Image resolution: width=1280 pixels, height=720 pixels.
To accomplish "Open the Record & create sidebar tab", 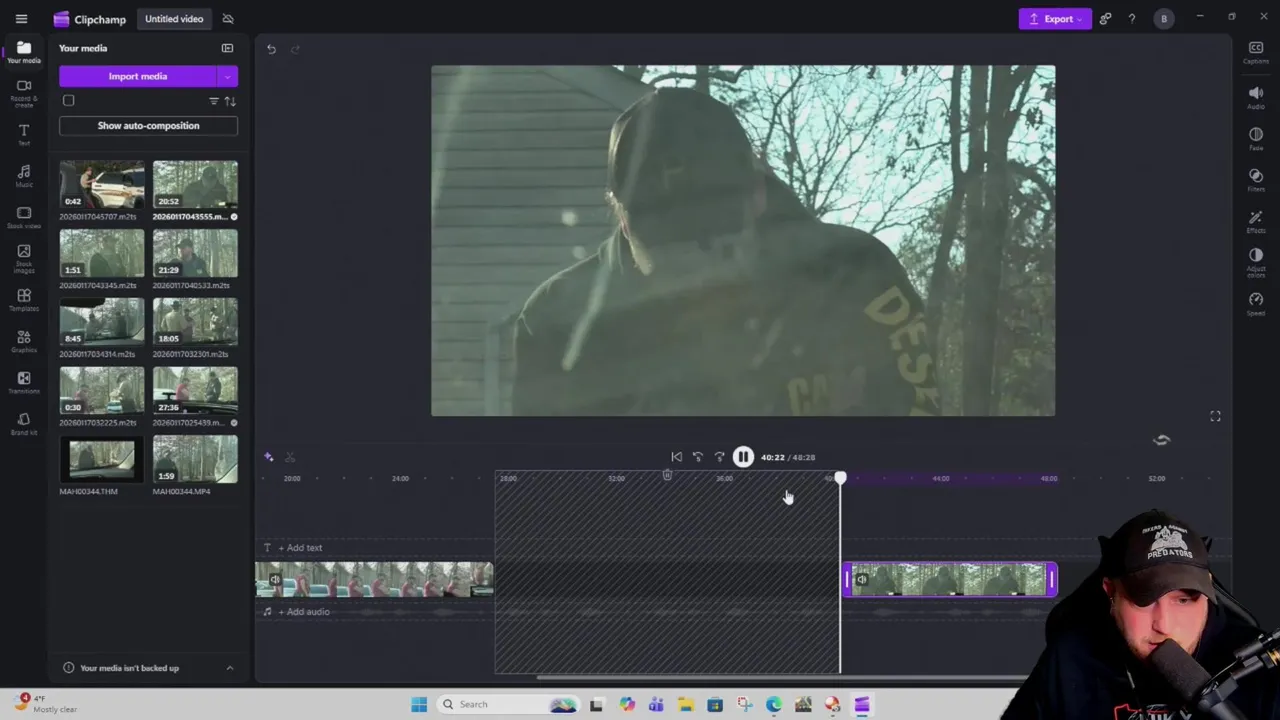I will click(x=24, y=91).
